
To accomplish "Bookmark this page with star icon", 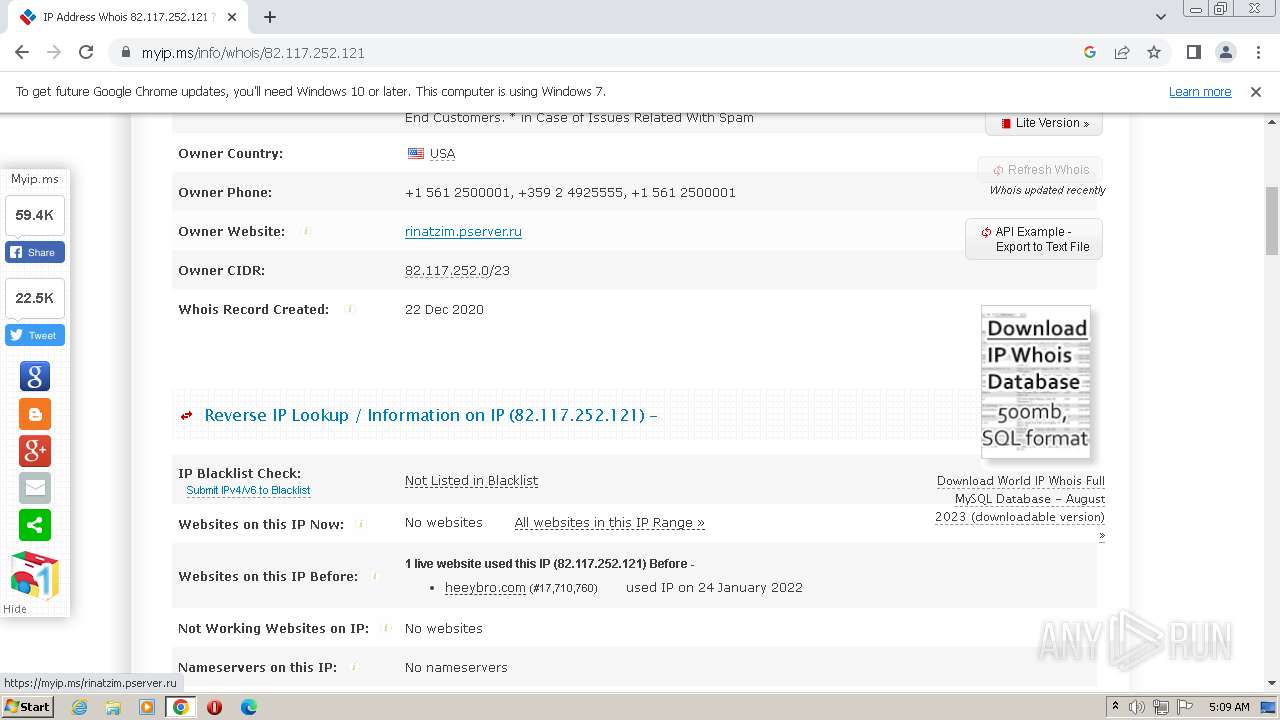I will pyautogui.click(x=1154, y=52).
